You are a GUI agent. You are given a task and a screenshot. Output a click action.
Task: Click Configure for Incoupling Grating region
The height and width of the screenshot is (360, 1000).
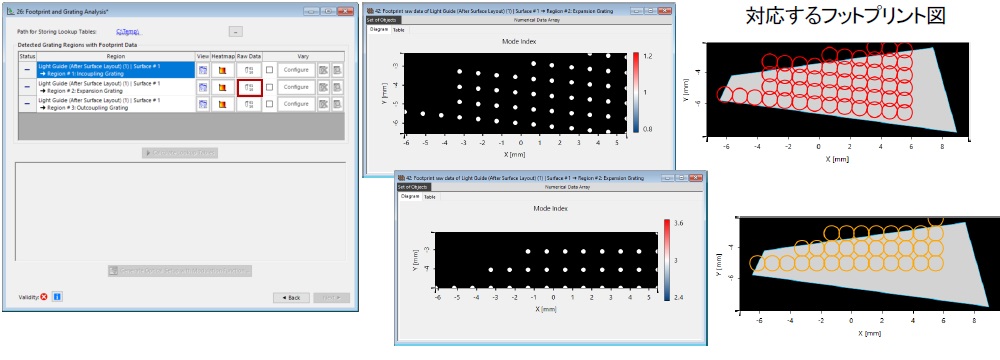tap(296, 70)
